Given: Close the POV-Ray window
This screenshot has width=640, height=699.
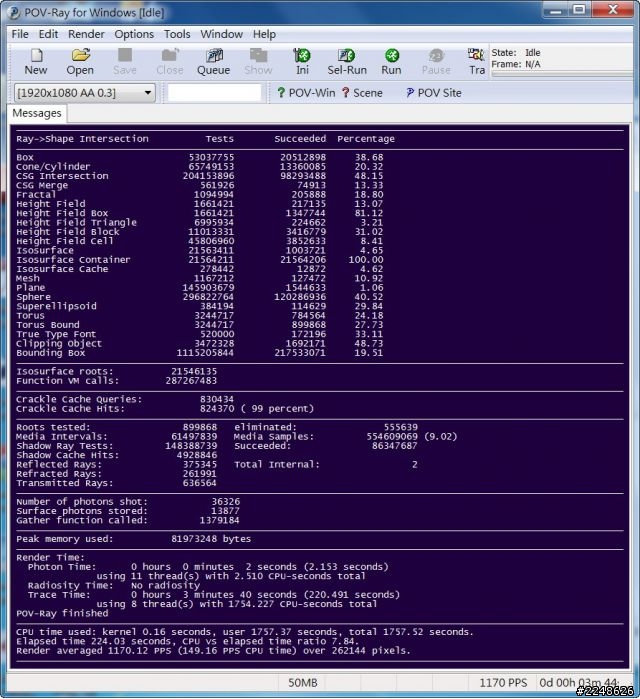Looking at the screenshot, I should [613, 10].
